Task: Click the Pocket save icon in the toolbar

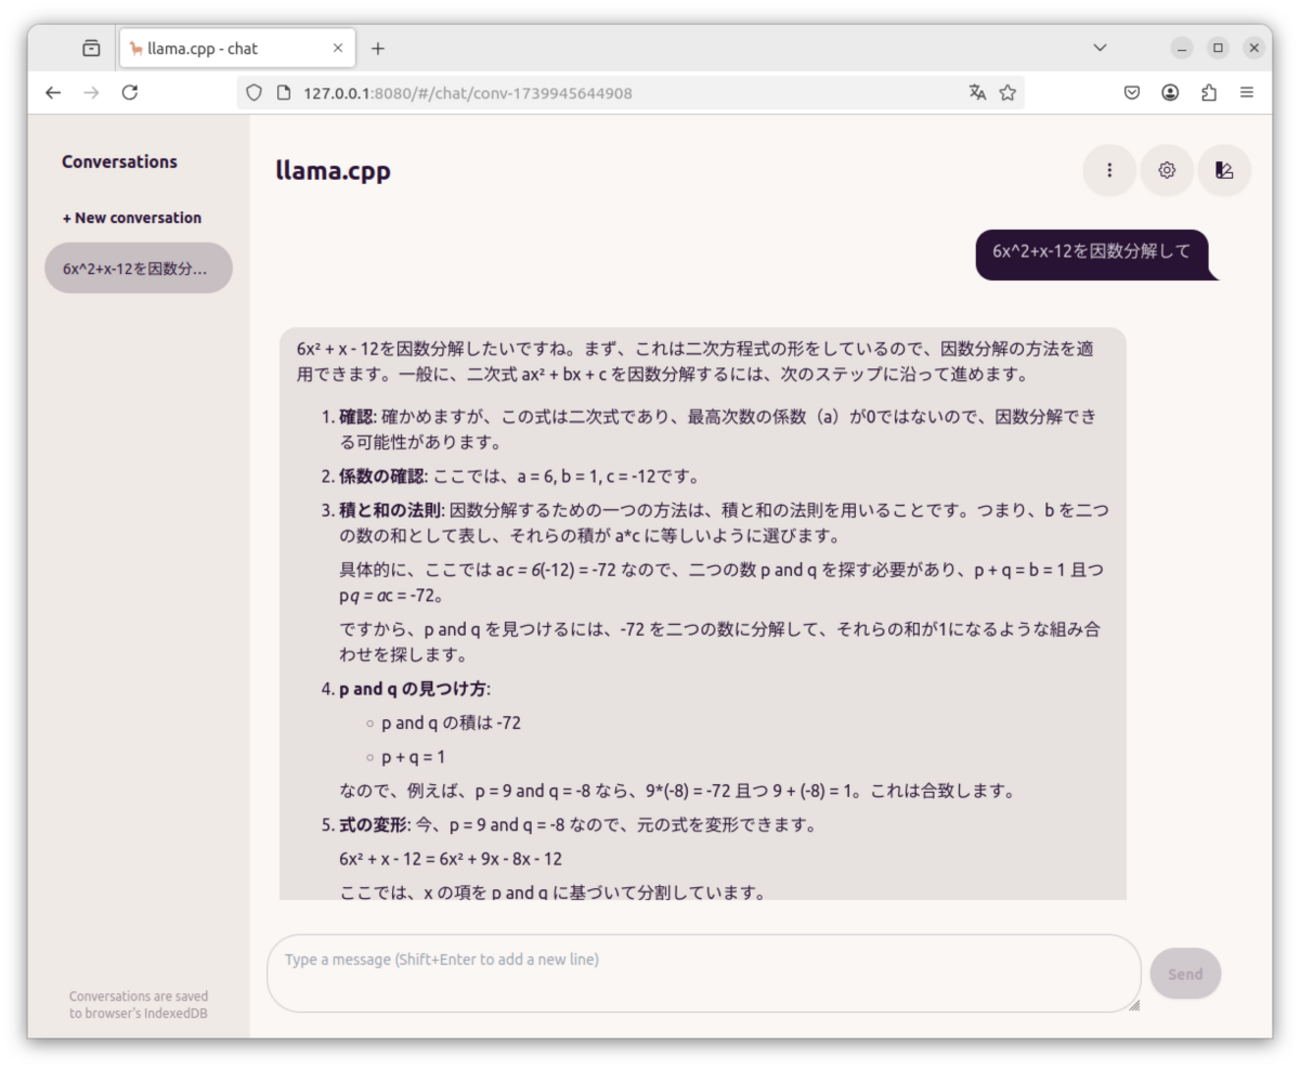Action: [x=1131, y=92]
